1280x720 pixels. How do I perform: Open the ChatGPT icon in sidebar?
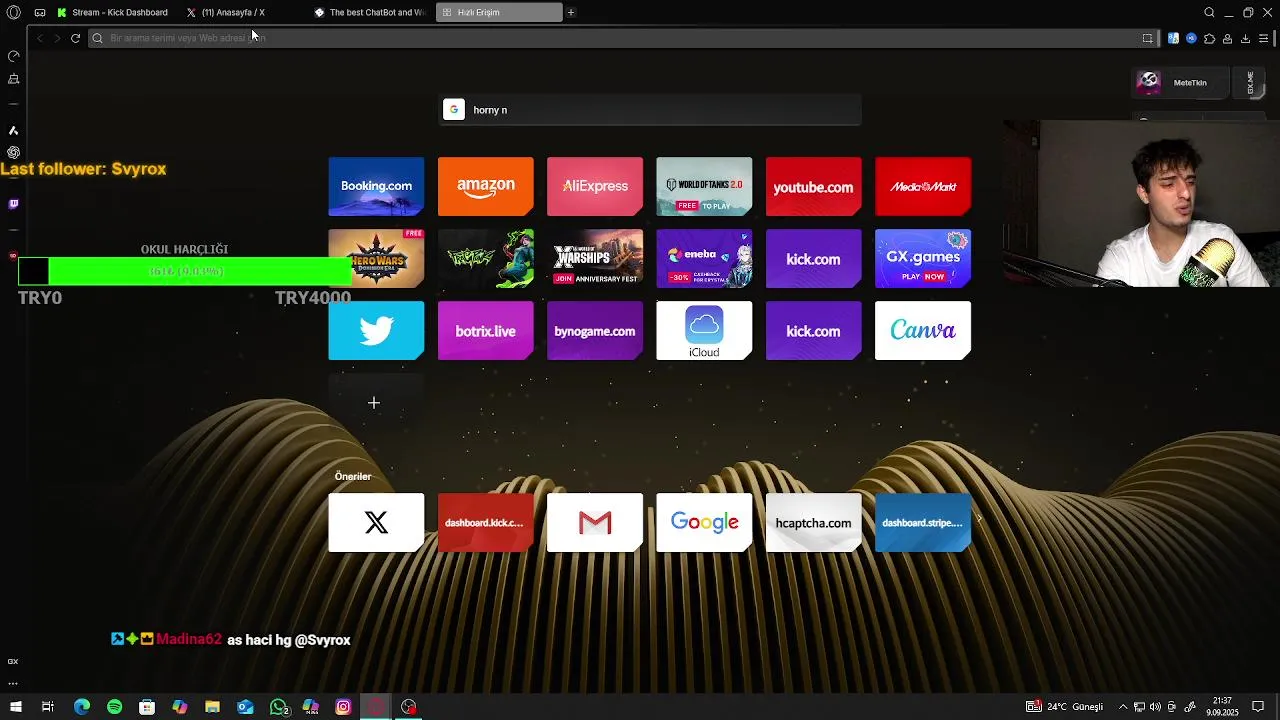13,152
